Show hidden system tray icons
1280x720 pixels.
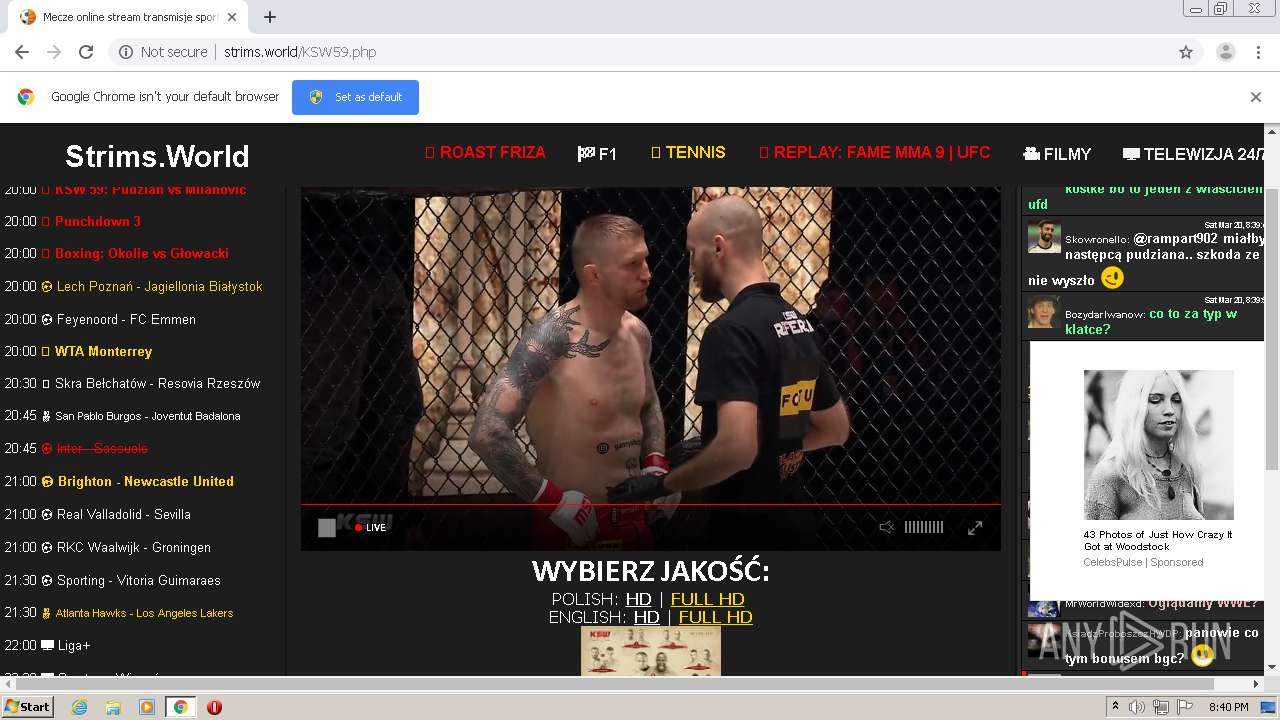click(x=1116, y=707)
